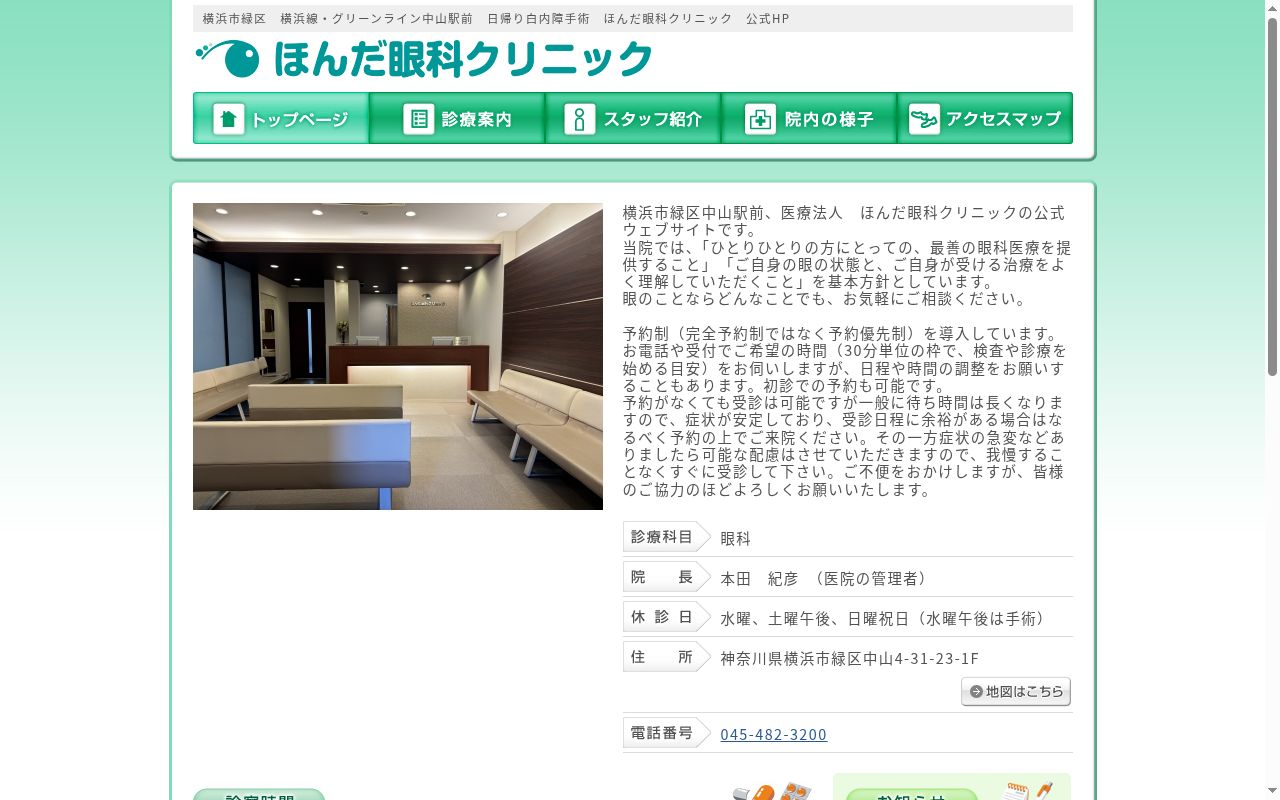Open the map via 地図はこちら button

(1016, 692)
